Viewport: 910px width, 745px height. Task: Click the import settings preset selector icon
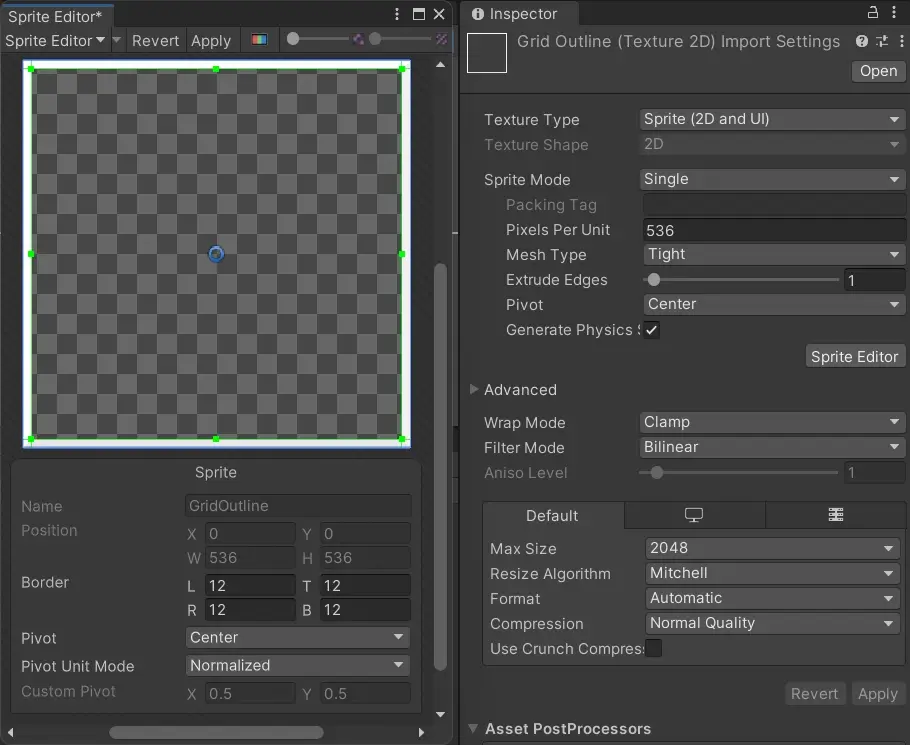tap(882, 41)
